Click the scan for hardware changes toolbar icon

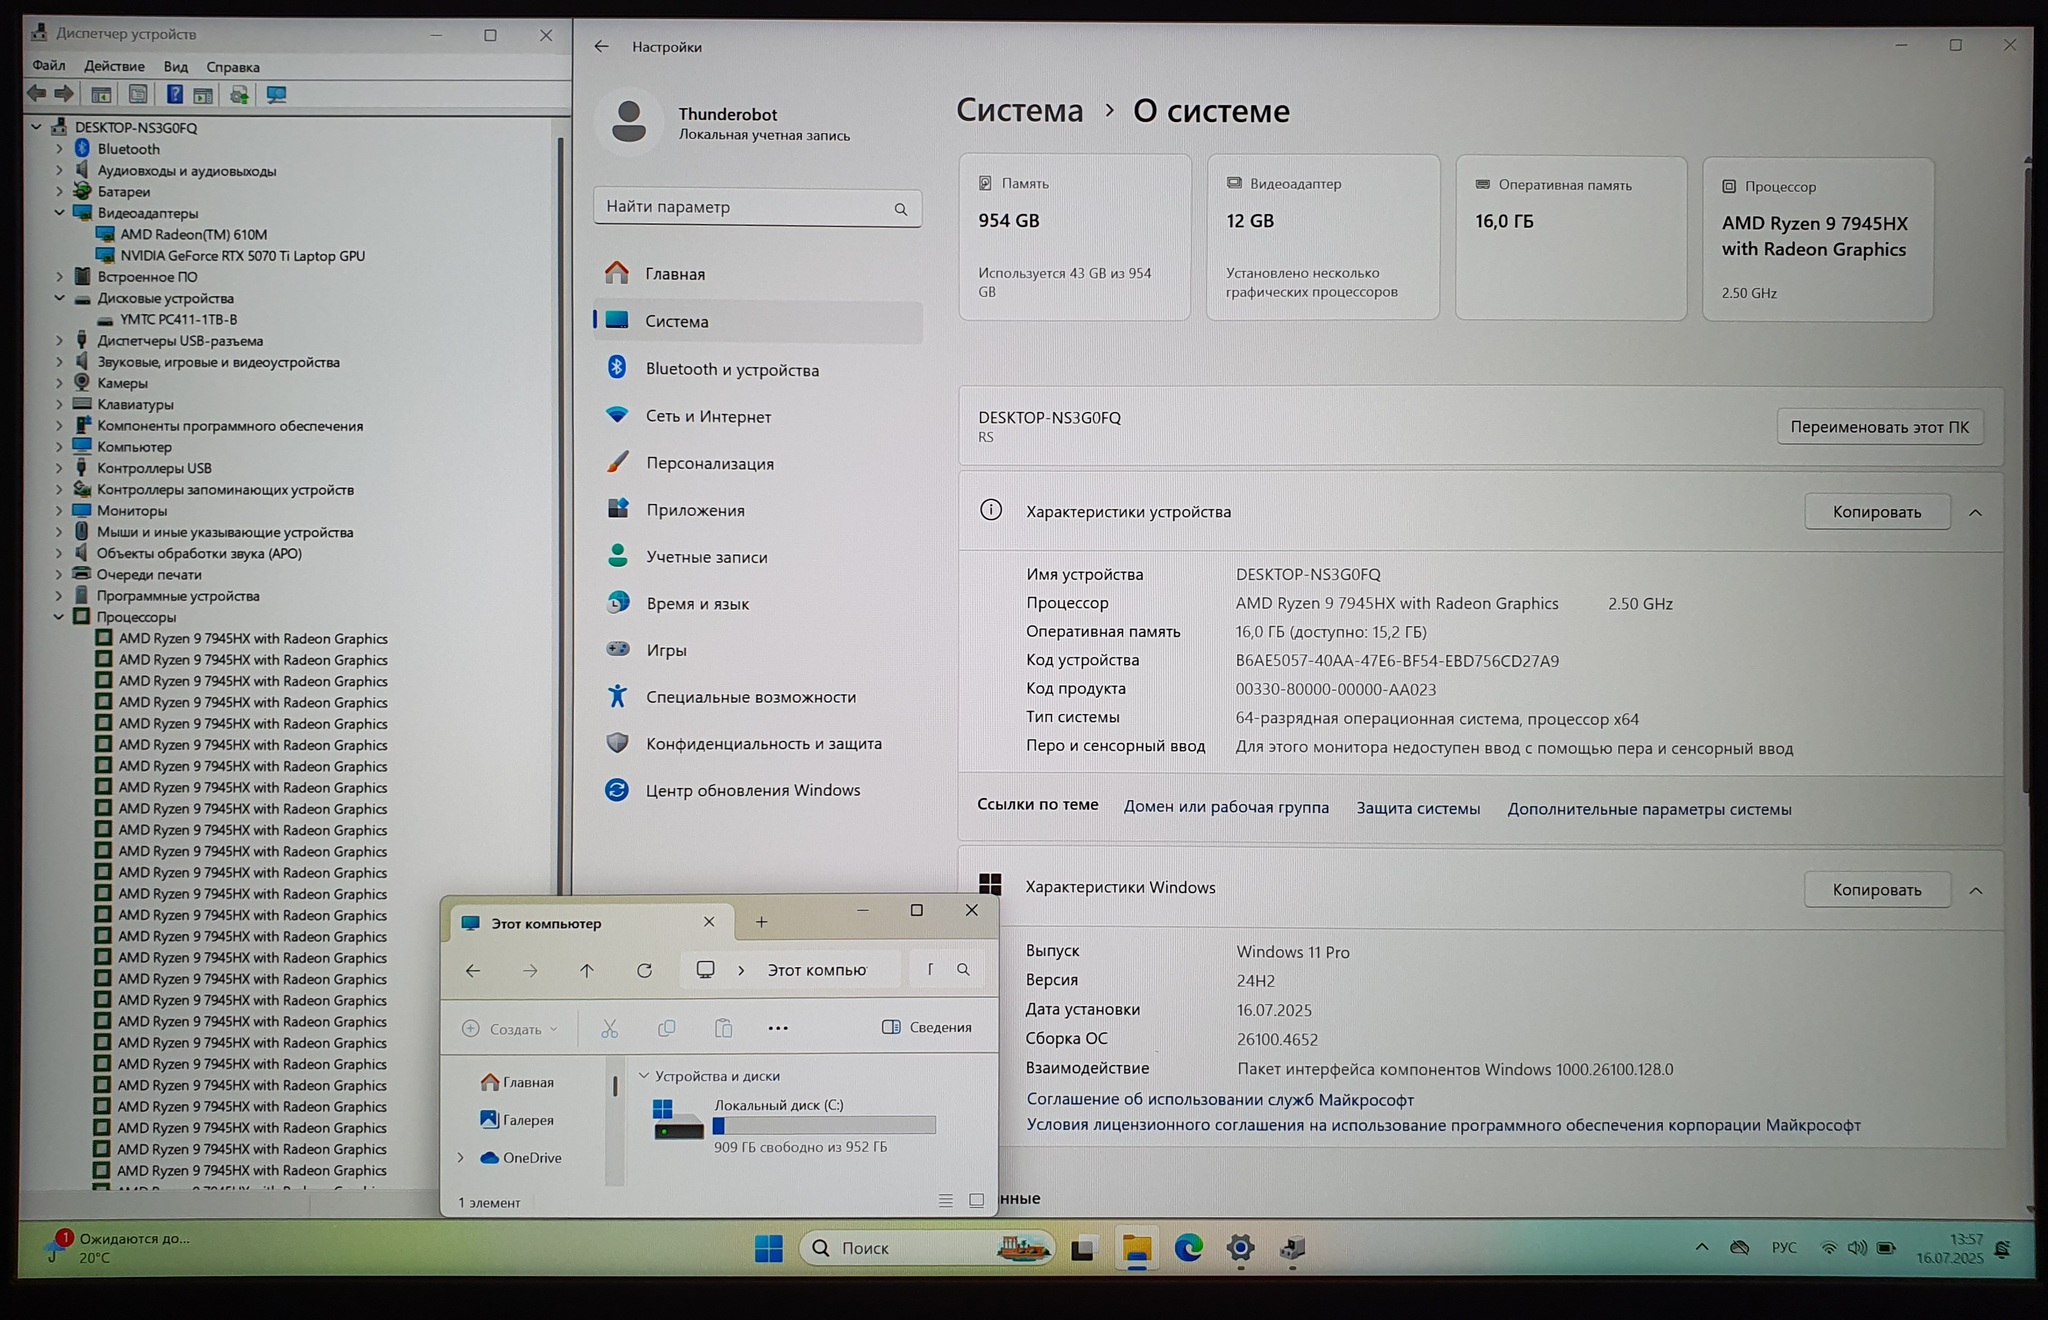[x=276, y=94]
